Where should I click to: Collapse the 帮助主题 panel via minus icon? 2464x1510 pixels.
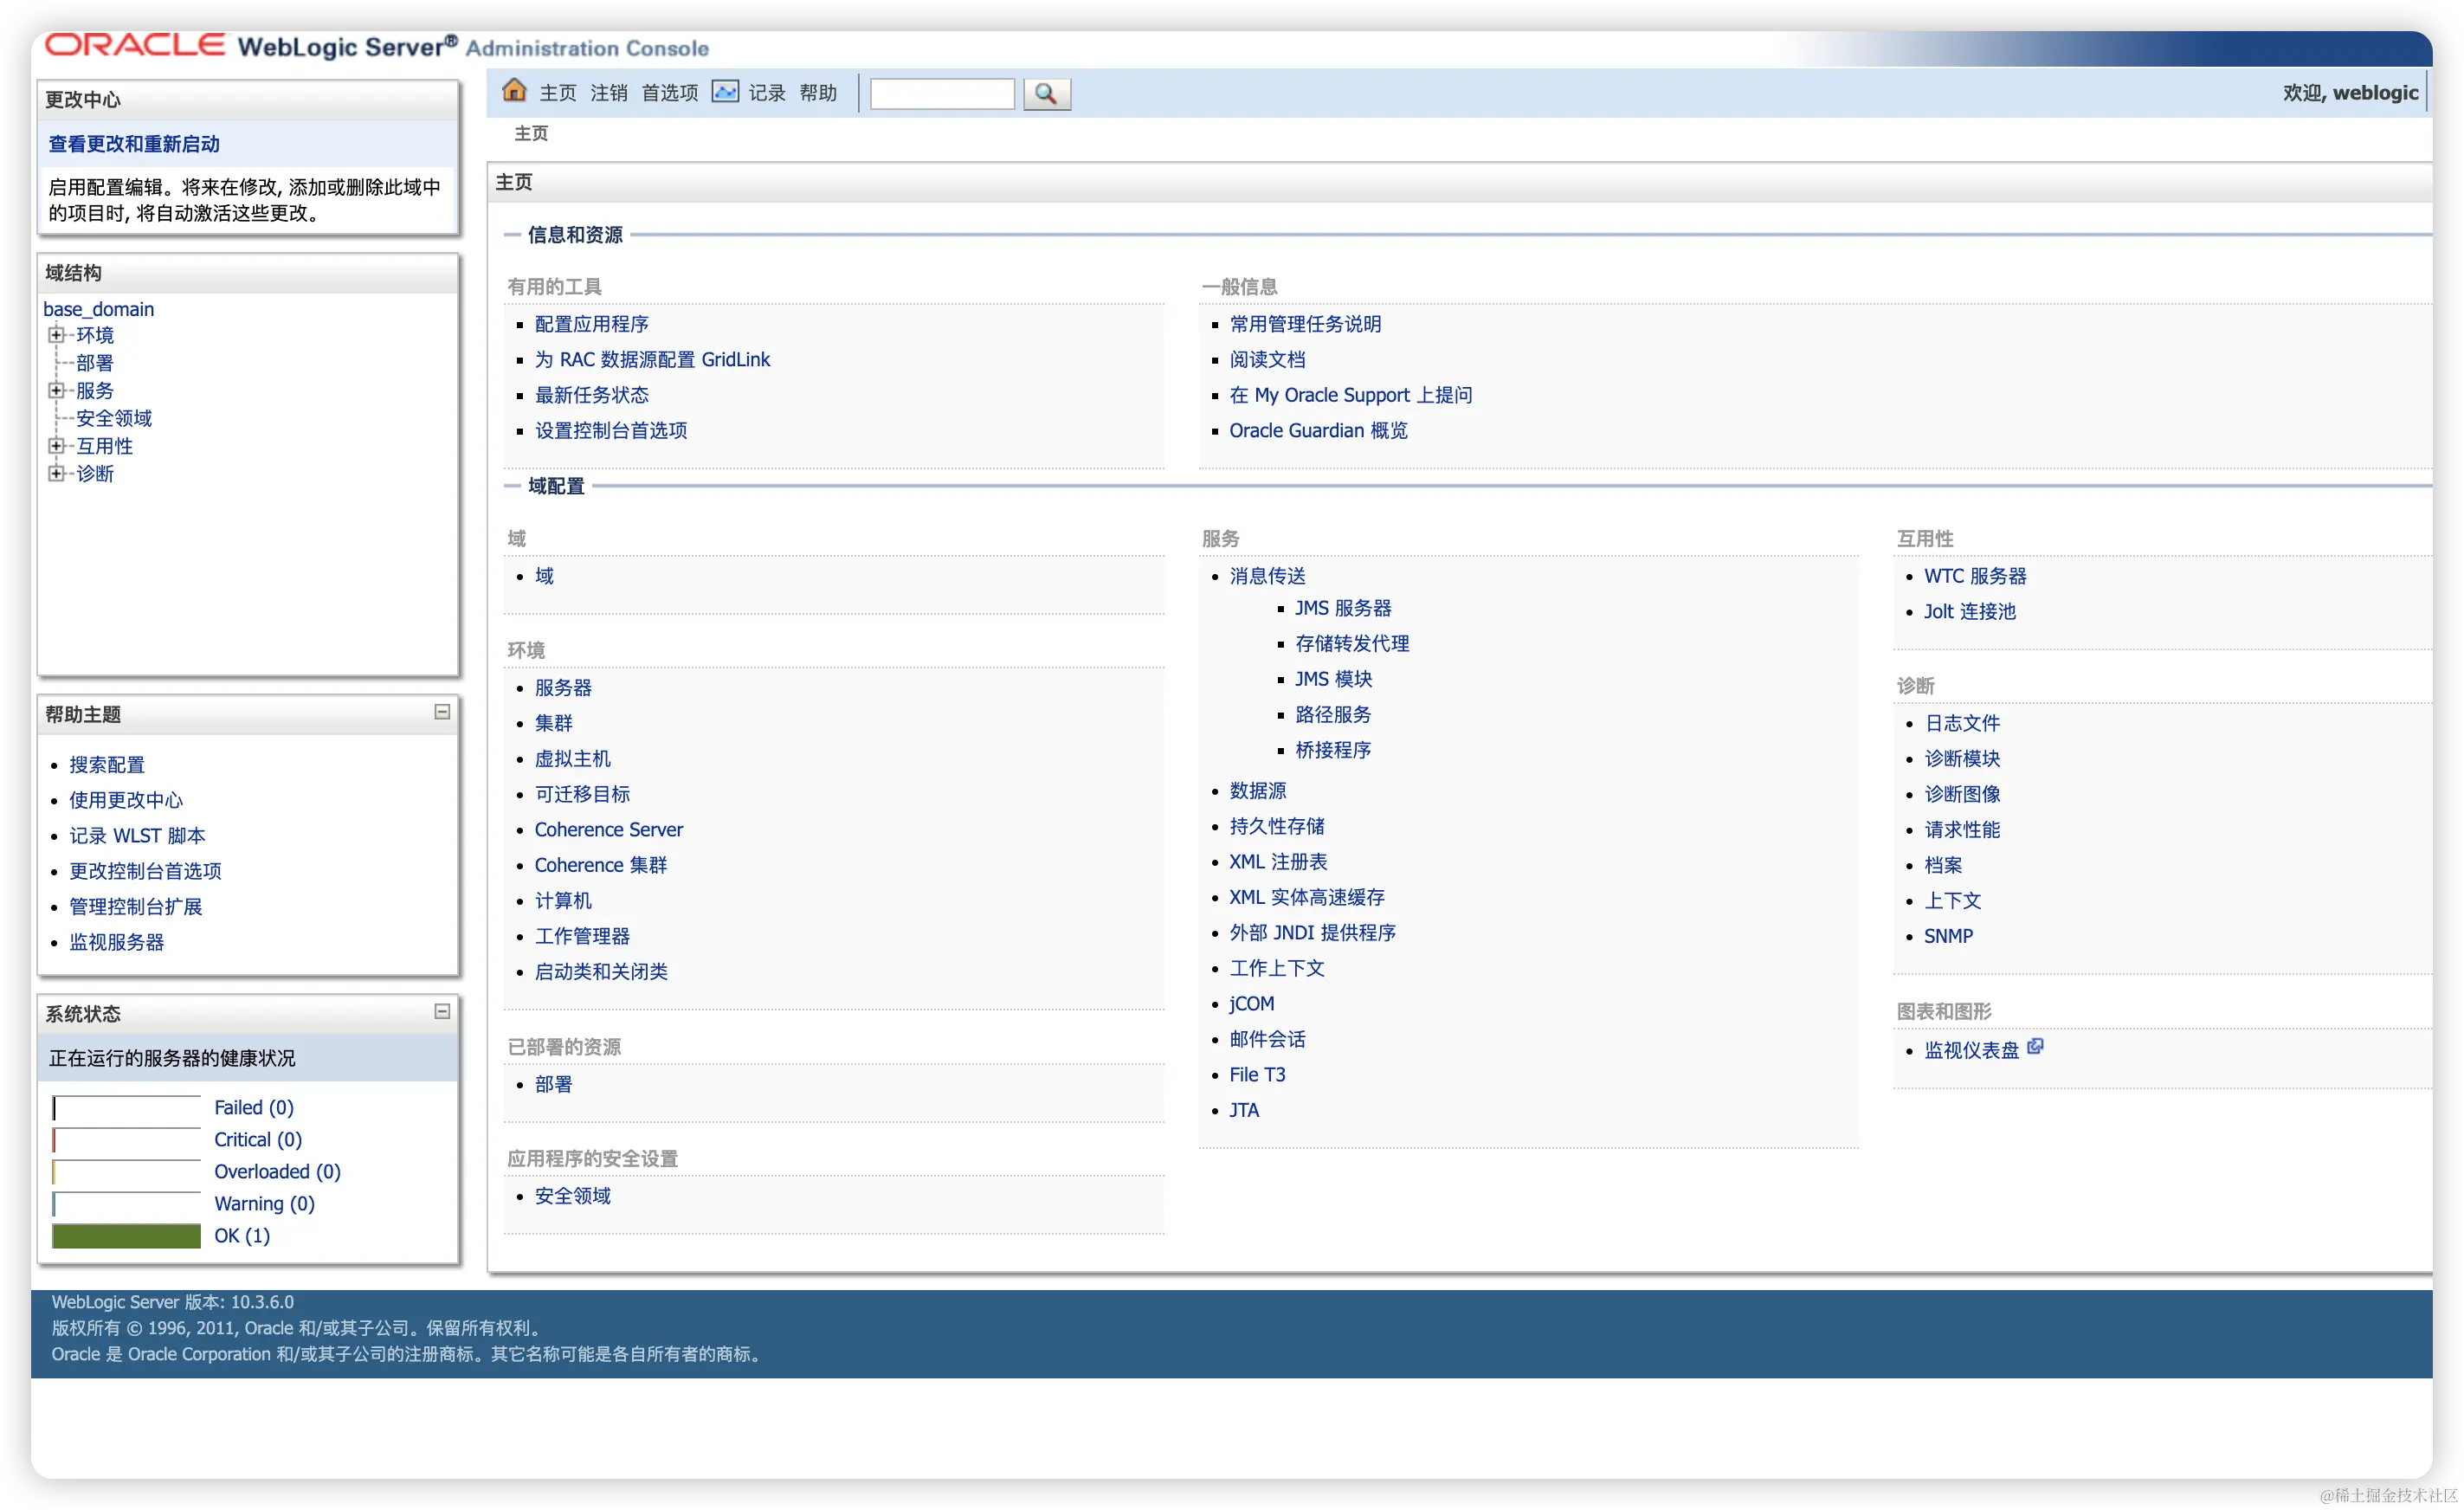tap(442, 712)
